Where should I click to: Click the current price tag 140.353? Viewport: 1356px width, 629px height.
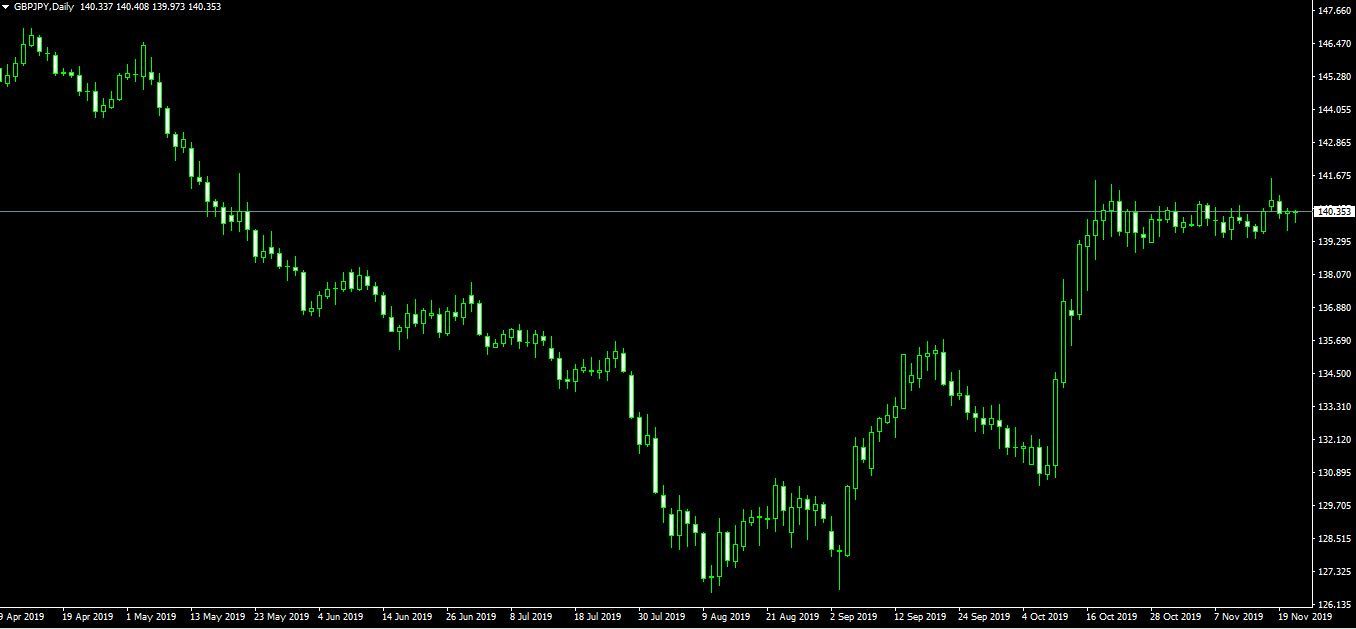[x=1335, y=212]
